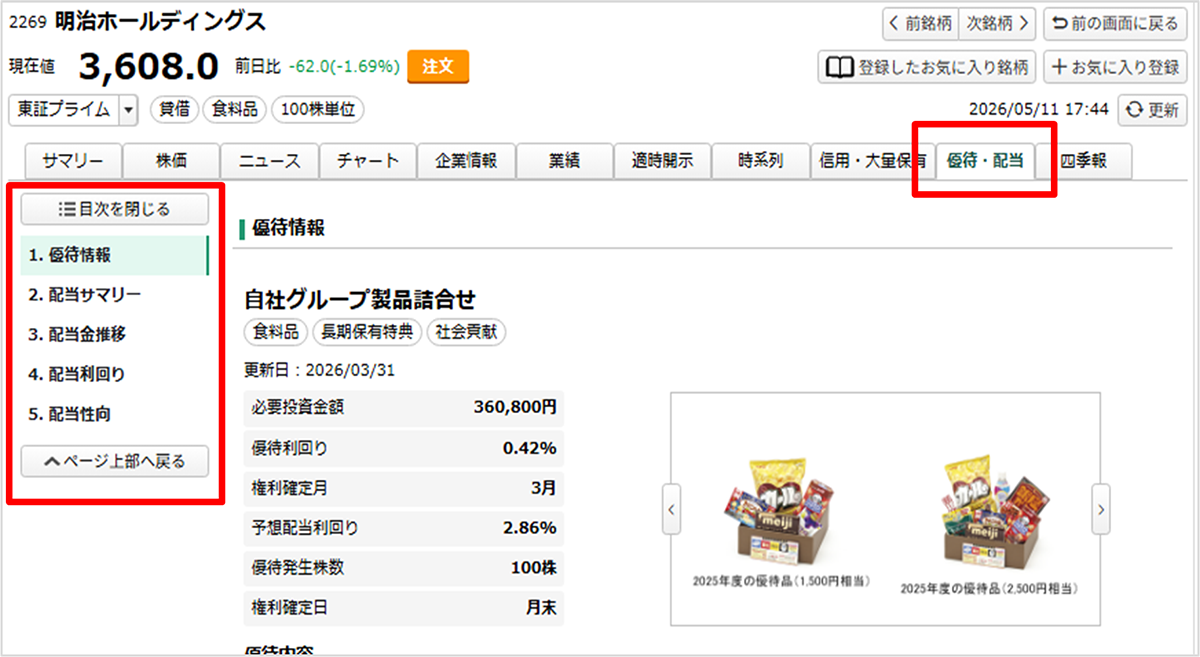Switch to the 適時開示 tab
This screenshot has width=1200, height=657.
662,161
